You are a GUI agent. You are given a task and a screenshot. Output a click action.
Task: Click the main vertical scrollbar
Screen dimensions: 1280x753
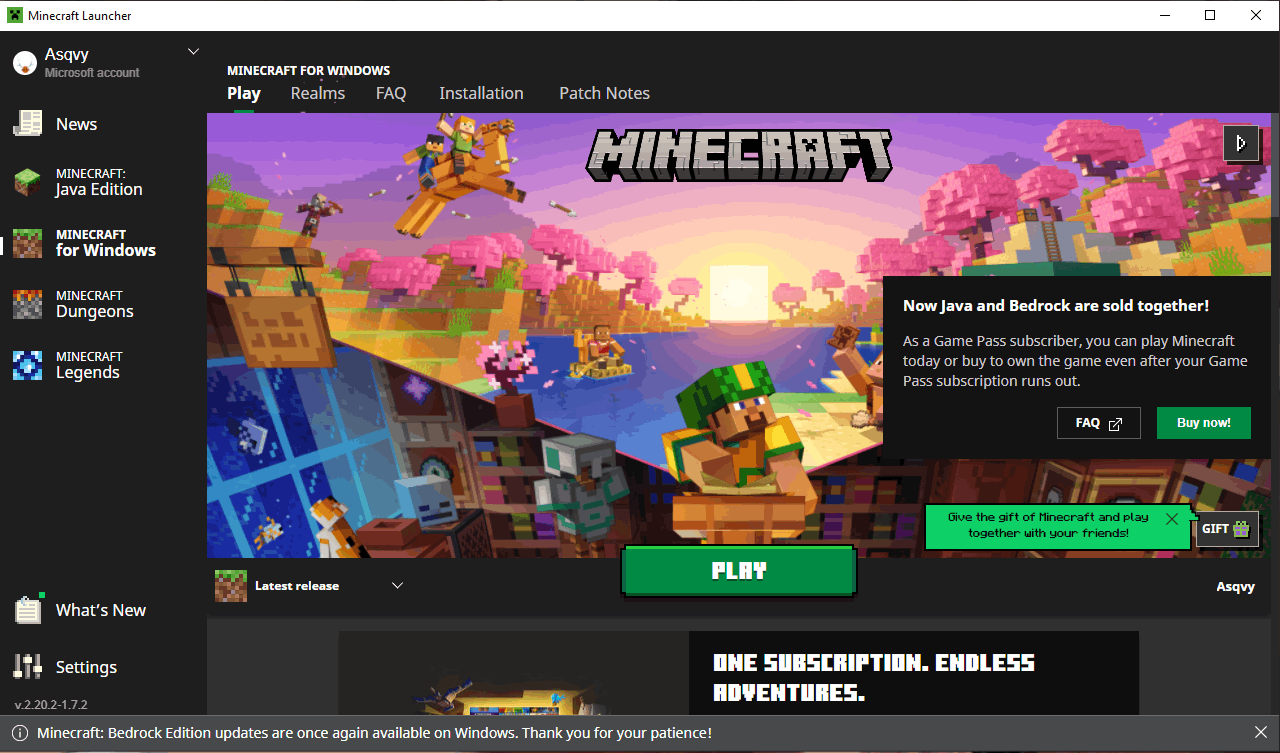pyautogui.click(x=1275, y=165)
